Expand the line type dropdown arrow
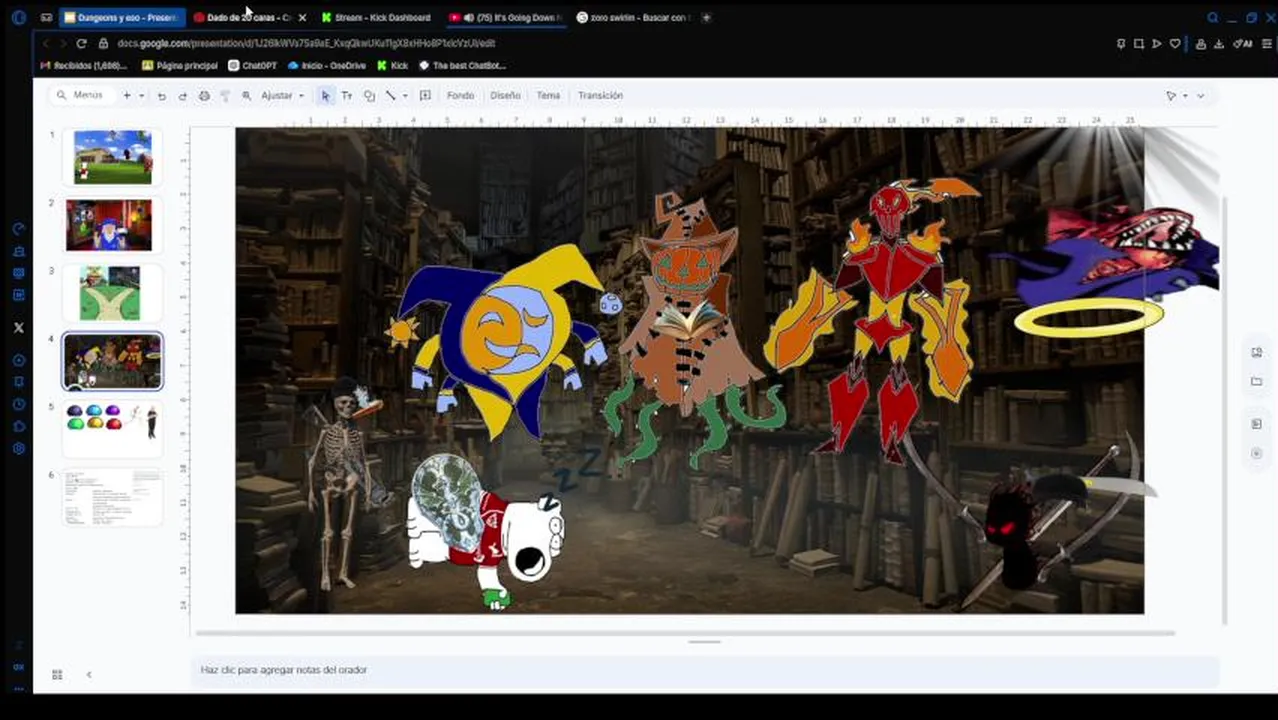Viewport: 1278px width, 720px height. tap(405, 96)
